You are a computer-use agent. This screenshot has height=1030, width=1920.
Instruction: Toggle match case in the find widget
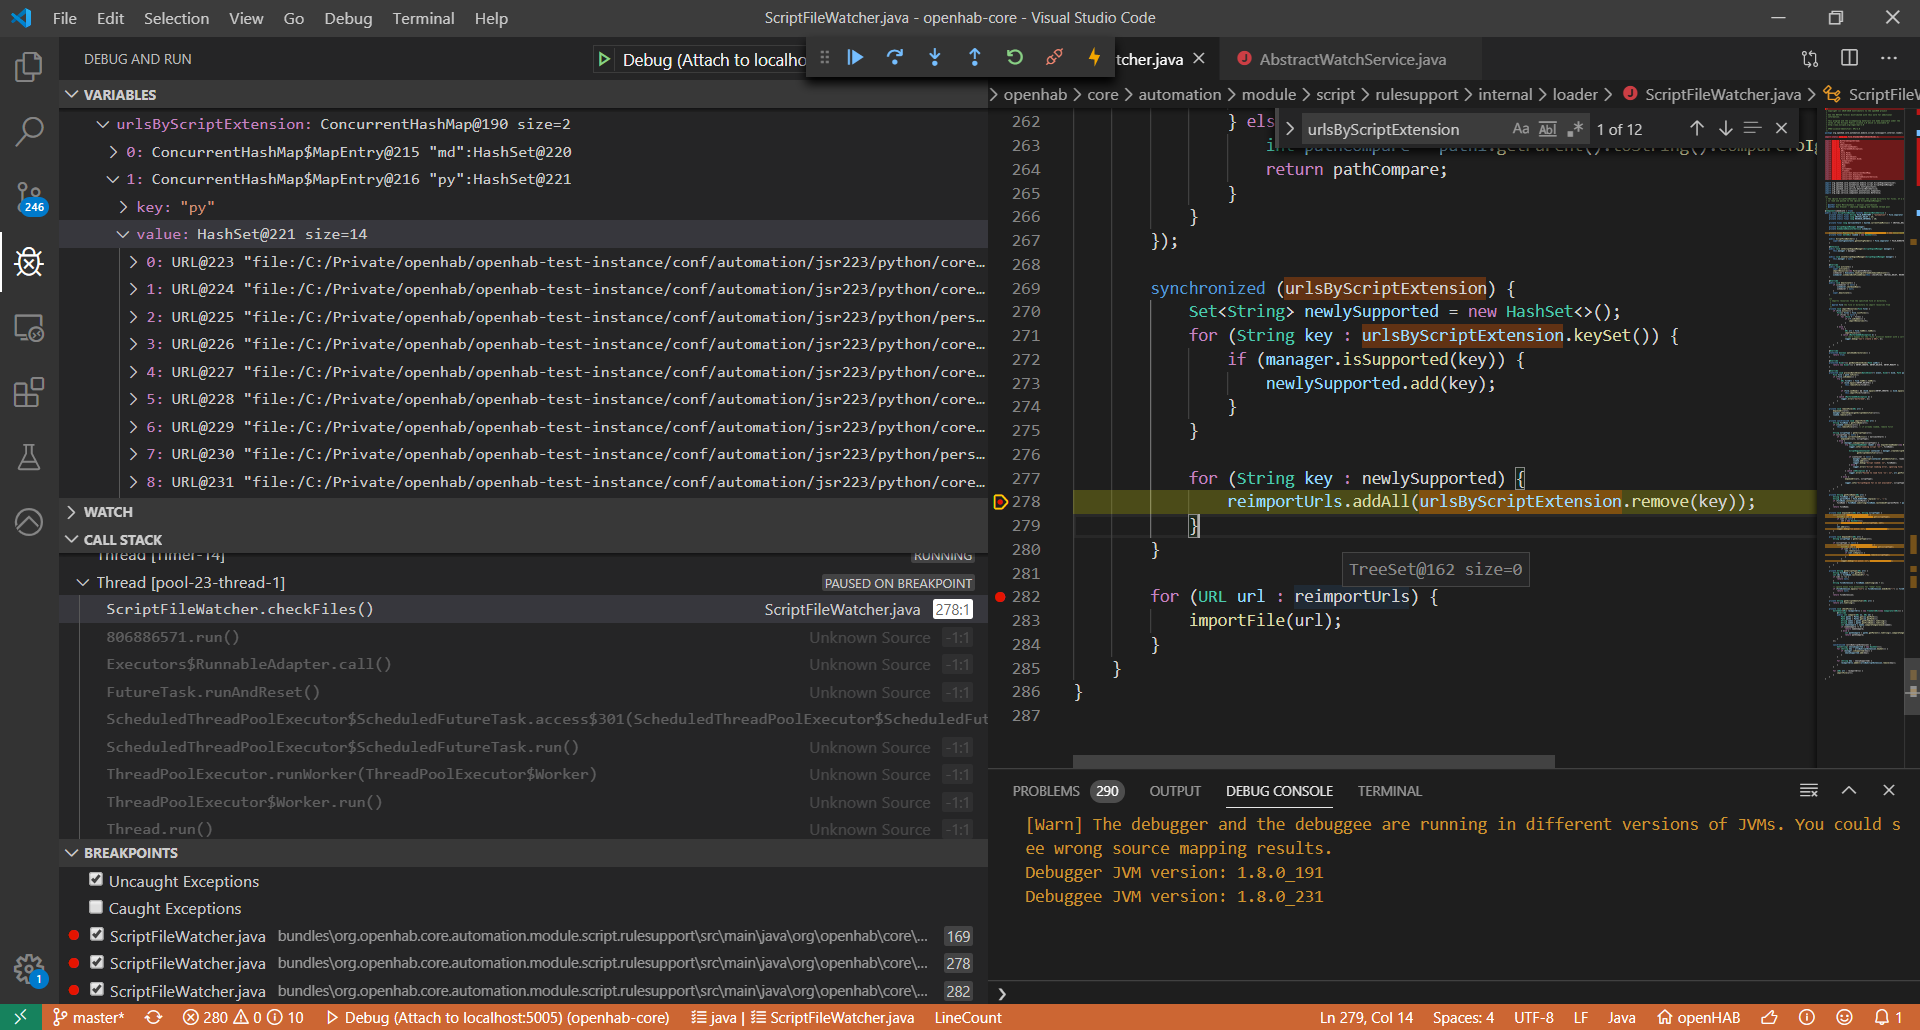[1521, 128]
